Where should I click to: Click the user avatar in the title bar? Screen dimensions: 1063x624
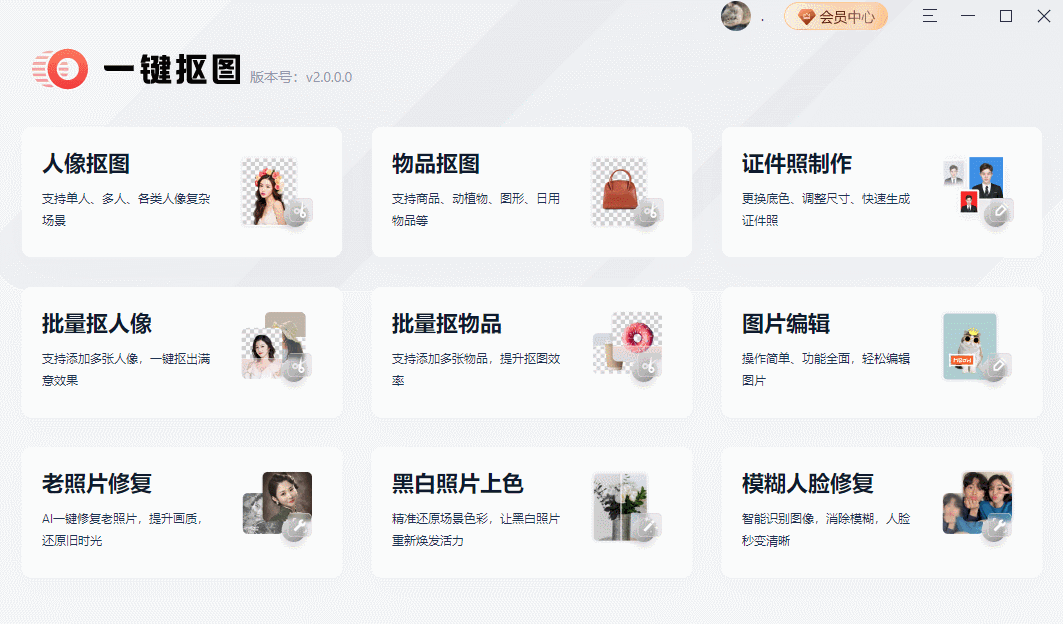tap(736, 16)
